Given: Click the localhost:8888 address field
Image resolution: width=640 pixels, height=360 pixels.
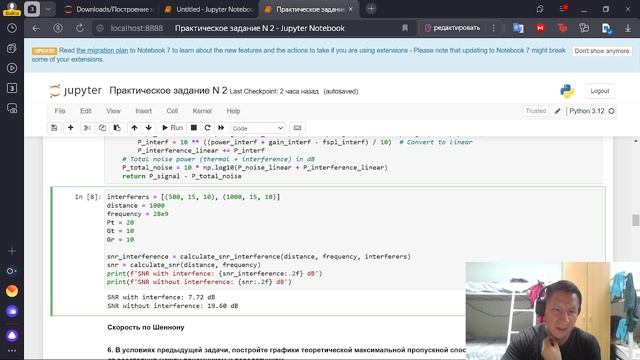Looking at the screenshot, I should click(137, 28).
